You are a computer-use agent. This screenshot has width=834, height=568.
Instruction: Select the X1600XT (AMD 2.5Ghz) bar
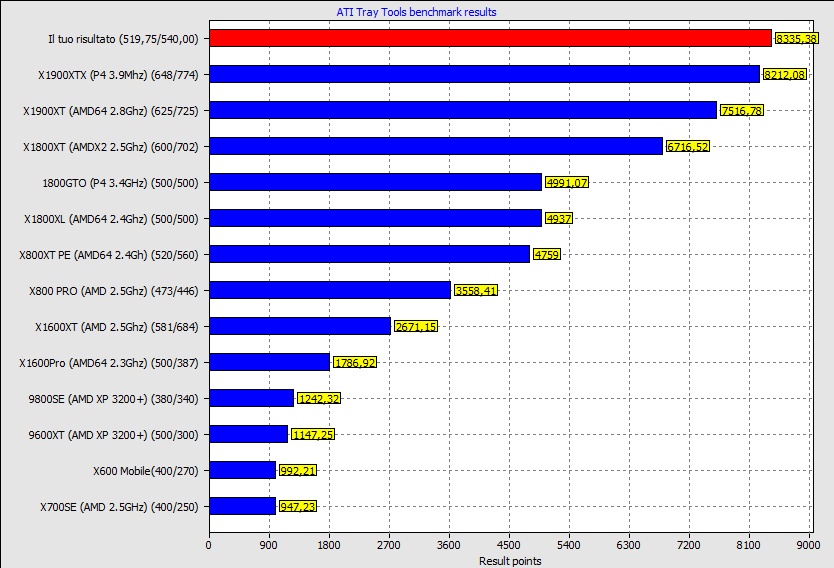300,326
